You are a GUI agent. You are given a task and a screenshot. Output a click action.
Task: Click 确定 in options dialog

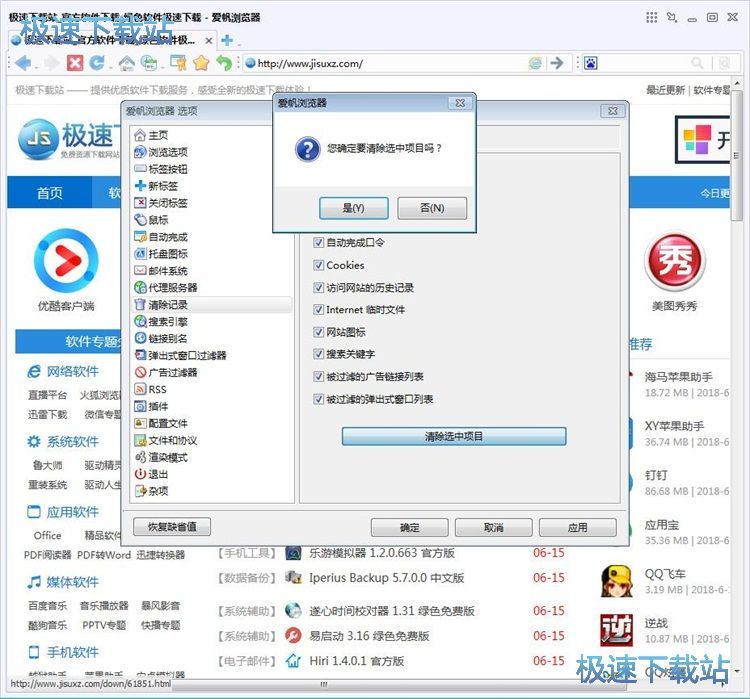point(409,527)
